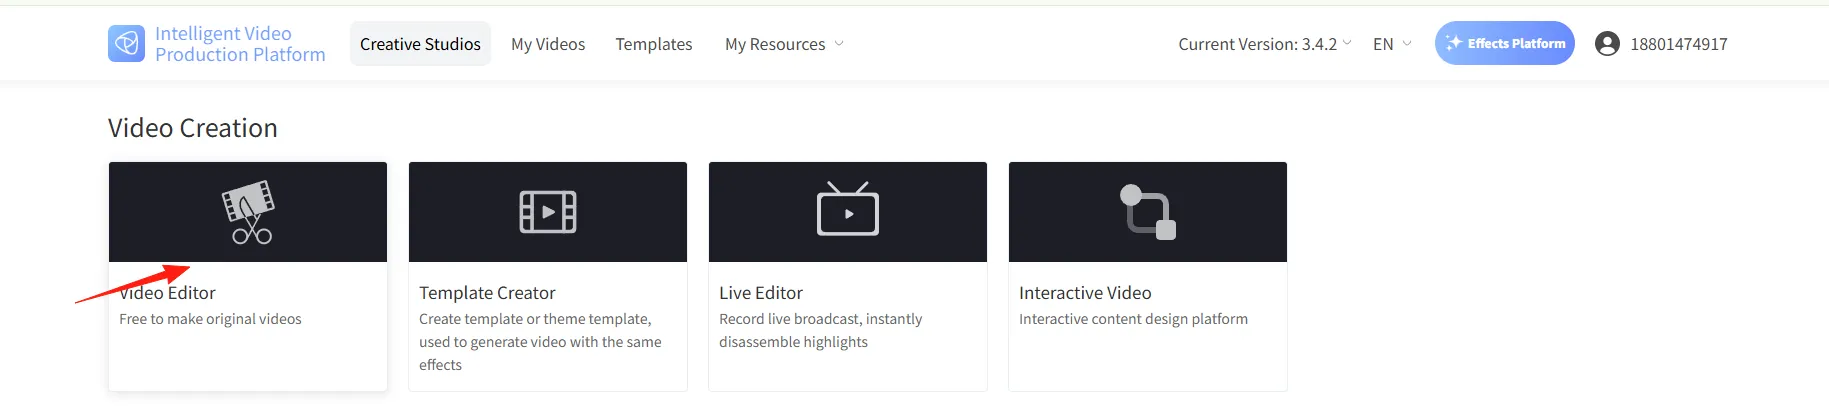The height and width of the screenshot is (417, 1829).
Task: Click the Video Creation heading
Action: 193,128
